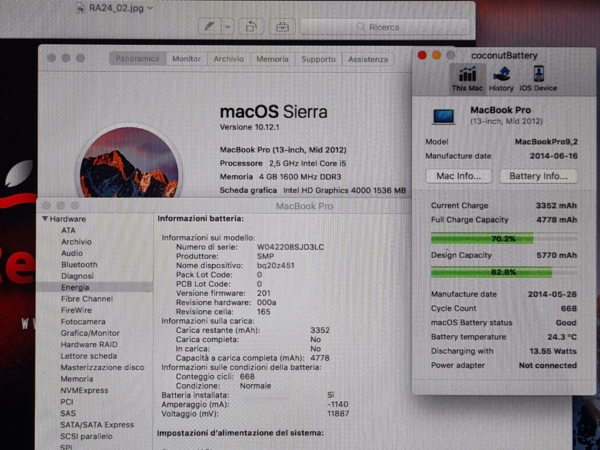Switch to the Archivio tab
The width and height of the screenshot is (600, 450).
(228, 59)
